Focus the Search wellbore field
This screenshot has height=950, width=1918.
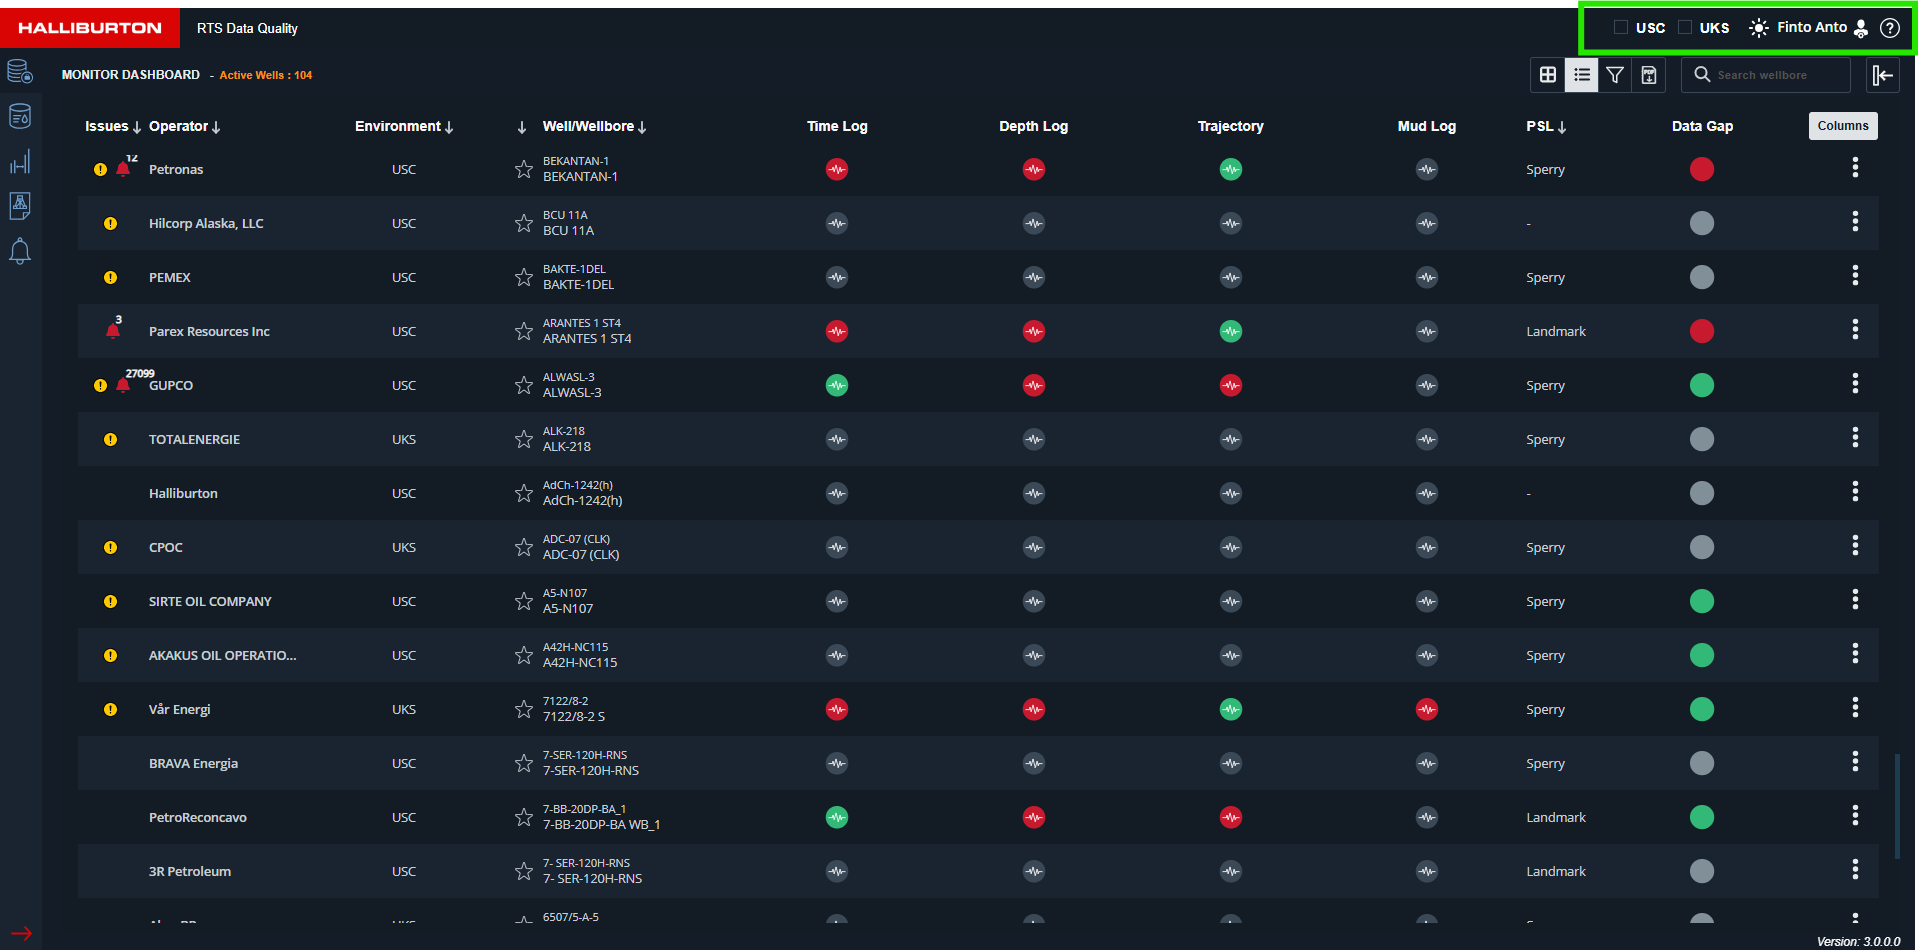[x=1766, y=75]
